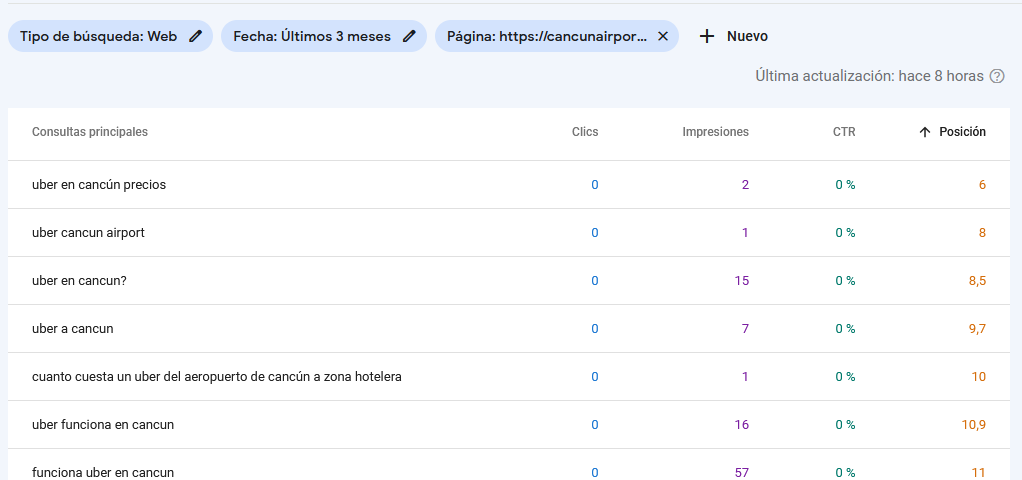
Task: Select impressions value 16 for 'uber funciona en cancun'
Action: click(742, 425)
